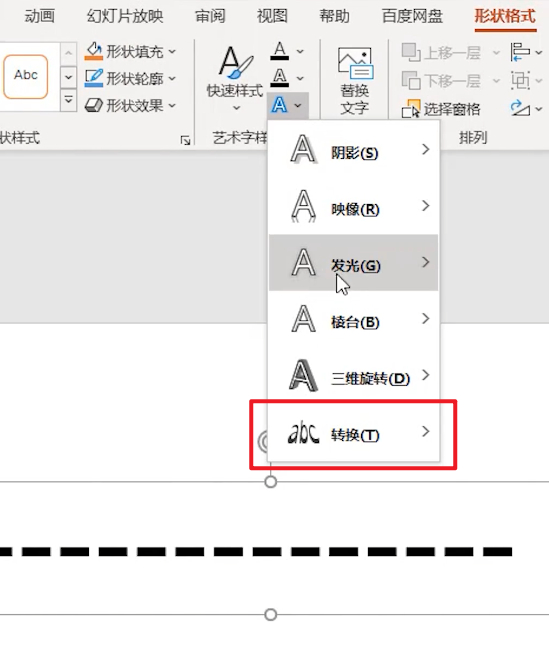Click the Rotate objects icon

click(x=520, y=109)
